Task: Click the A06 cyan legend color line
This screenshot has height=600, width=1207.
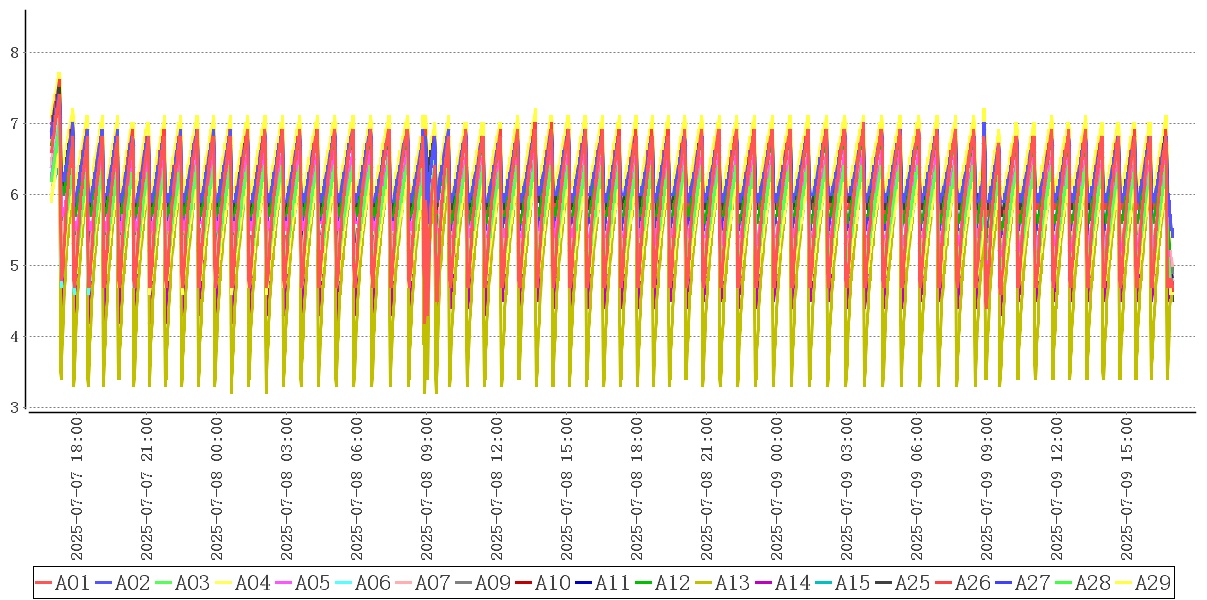Action: tap(345, 582)
